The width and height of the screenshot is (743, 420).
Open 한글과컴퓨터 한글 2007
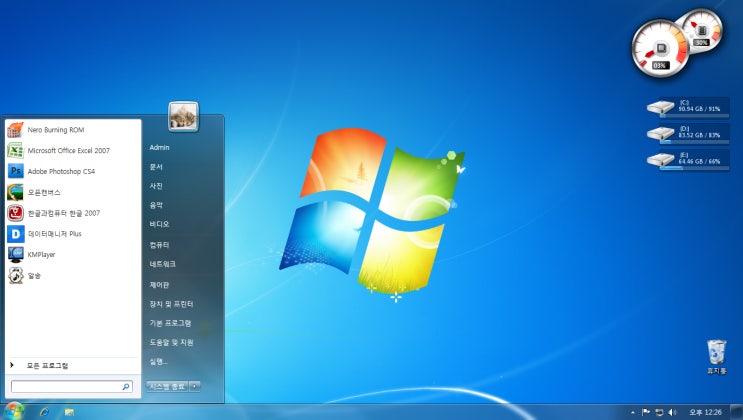(x=63, y=213)
